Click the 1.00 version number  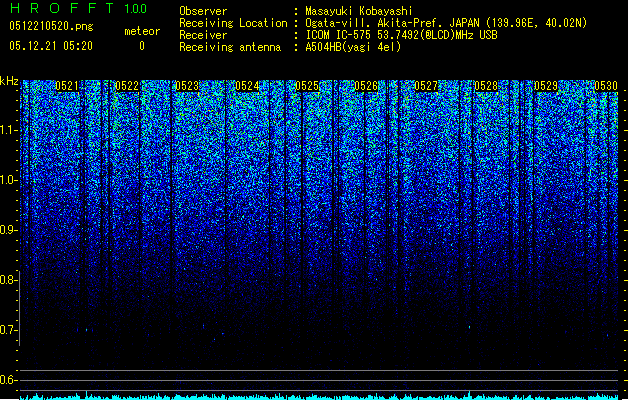[x=136, y=8]
